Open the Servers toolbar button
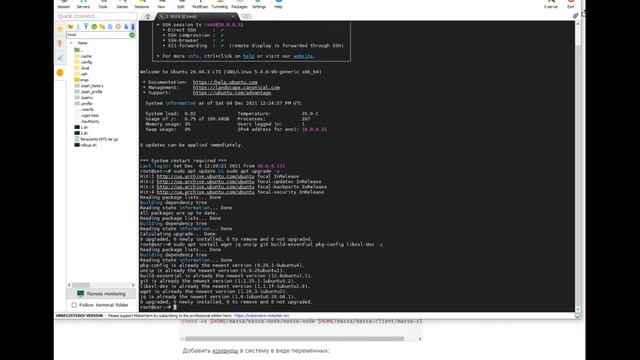 click(x=83, y=4)
